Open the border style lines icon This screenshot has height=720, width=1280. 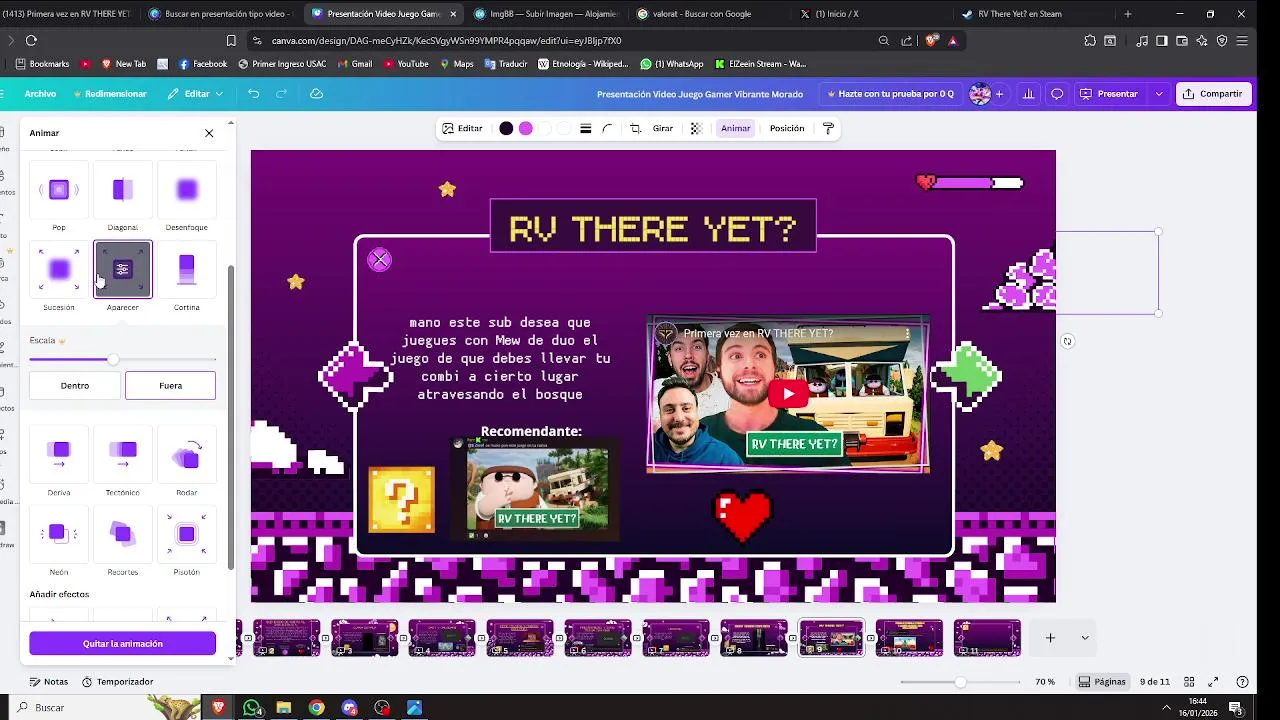tap(586, 128)
